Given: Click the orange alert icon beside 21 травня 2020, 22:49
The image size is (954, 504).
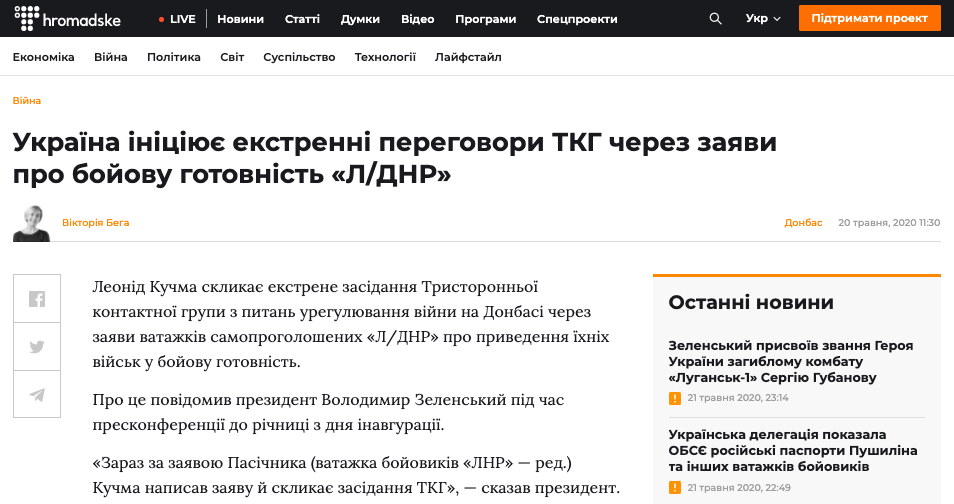Looking at the screenshot, I should pyautogui.click(x=675, y=488).
